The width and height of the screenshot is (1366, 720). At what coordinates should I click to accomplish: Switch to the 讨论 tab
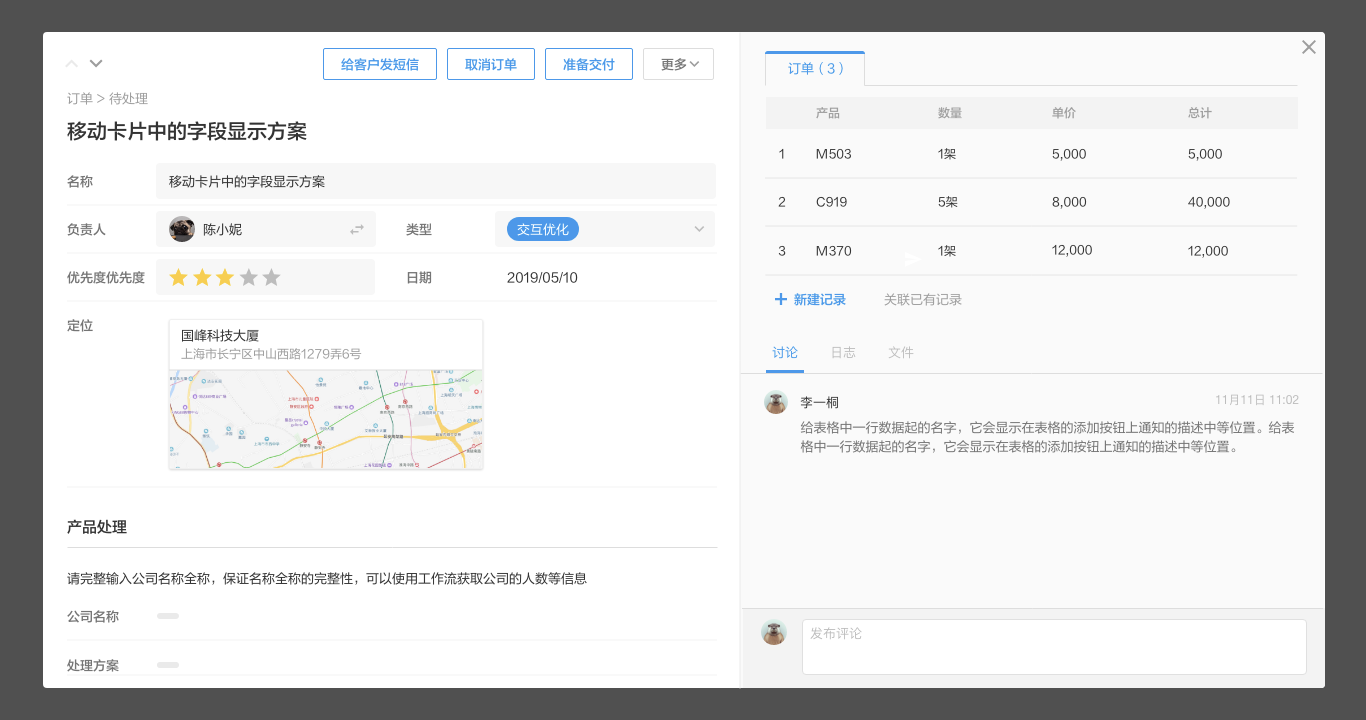785,352
